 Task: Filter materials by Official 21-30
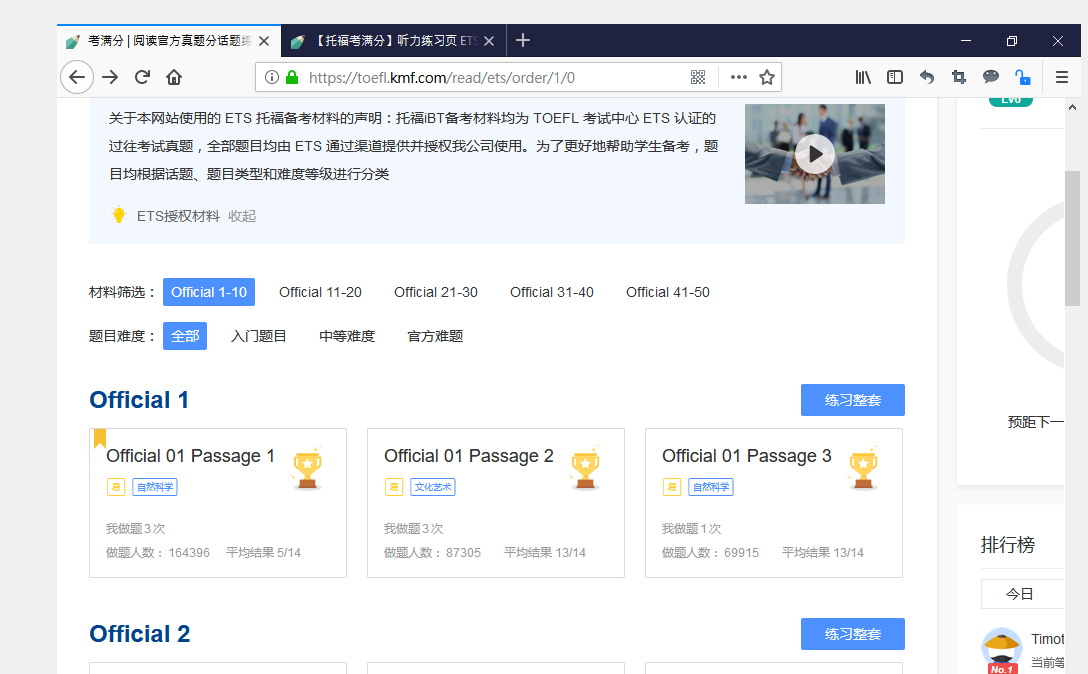tap(436, 292)
